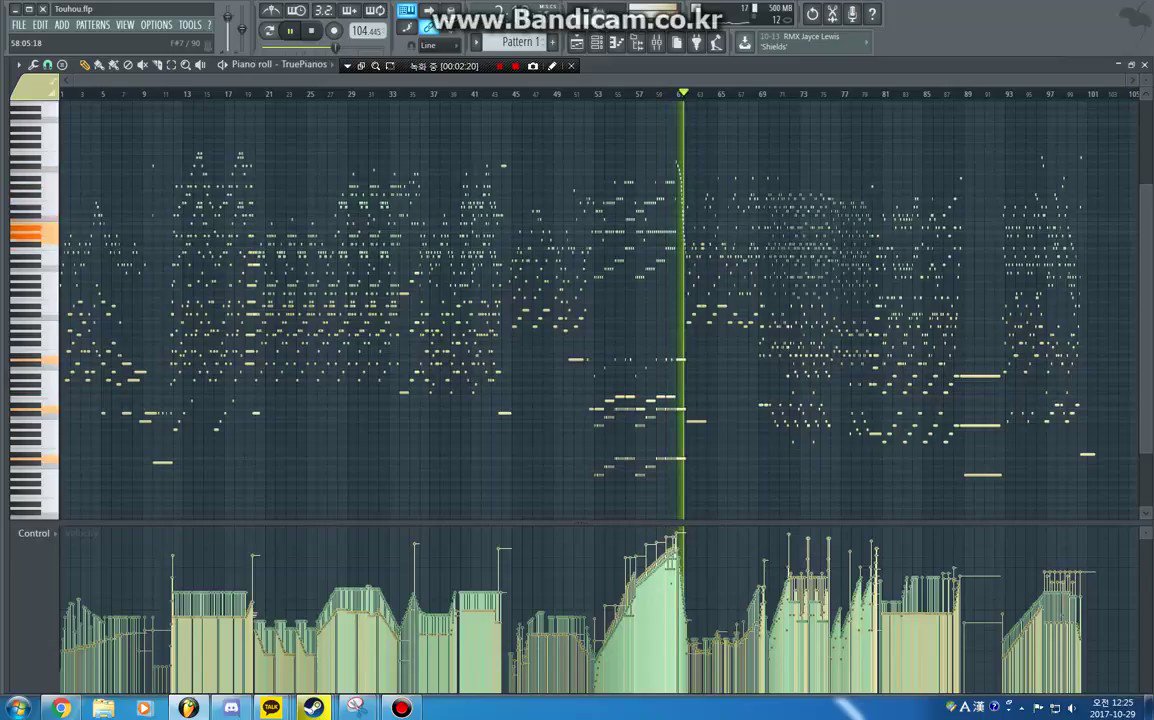The height and width of the screenshot is (720, 1154).
Task: Toggle multilink to controllers icon
Action: point(428,27)
